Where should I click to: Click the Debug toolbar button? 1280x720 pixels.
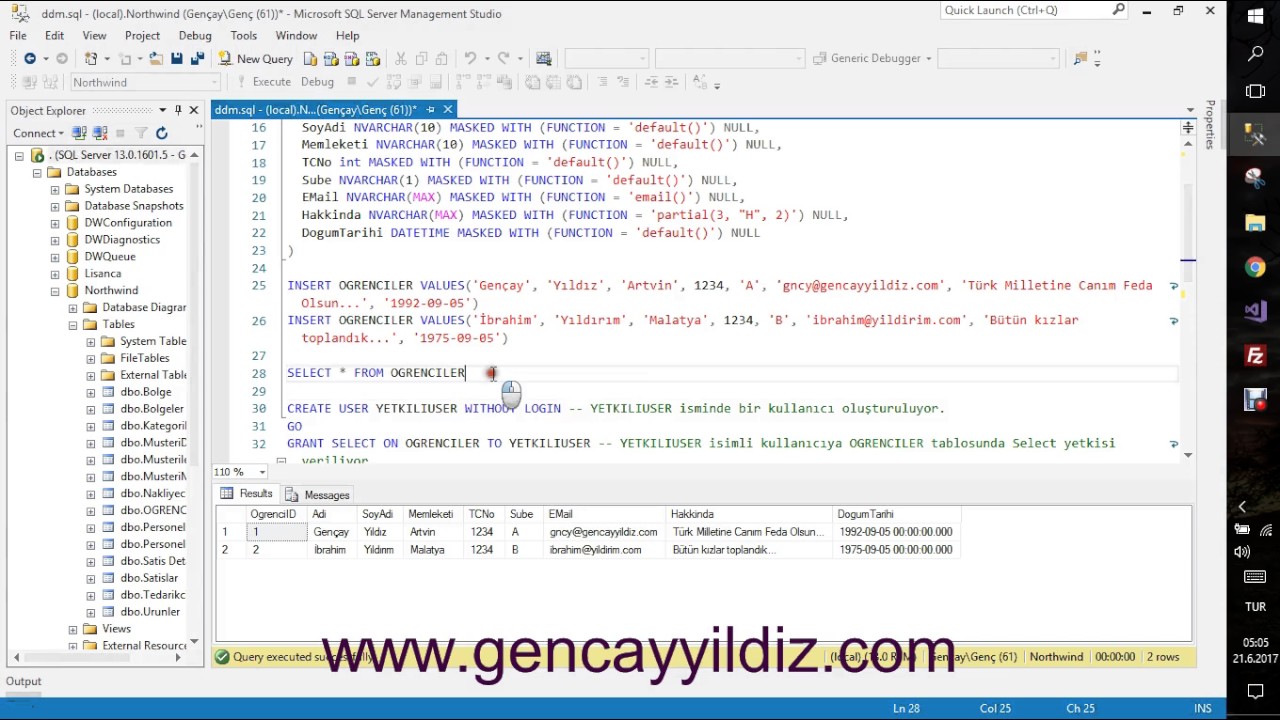pyautogui.click(x=317, y=82)
